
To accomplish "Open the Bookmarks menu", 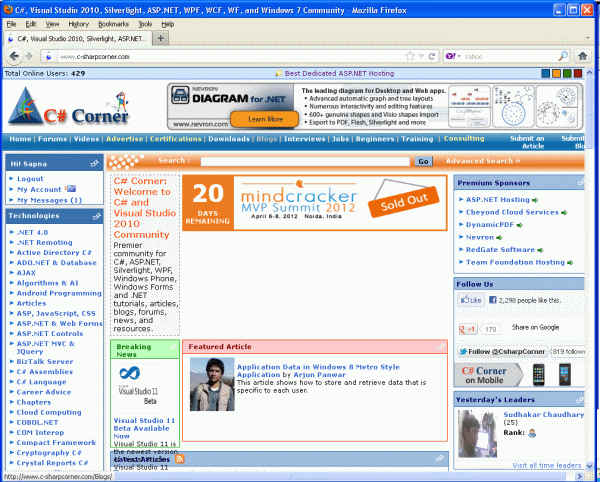I will (x=113, y=24).
